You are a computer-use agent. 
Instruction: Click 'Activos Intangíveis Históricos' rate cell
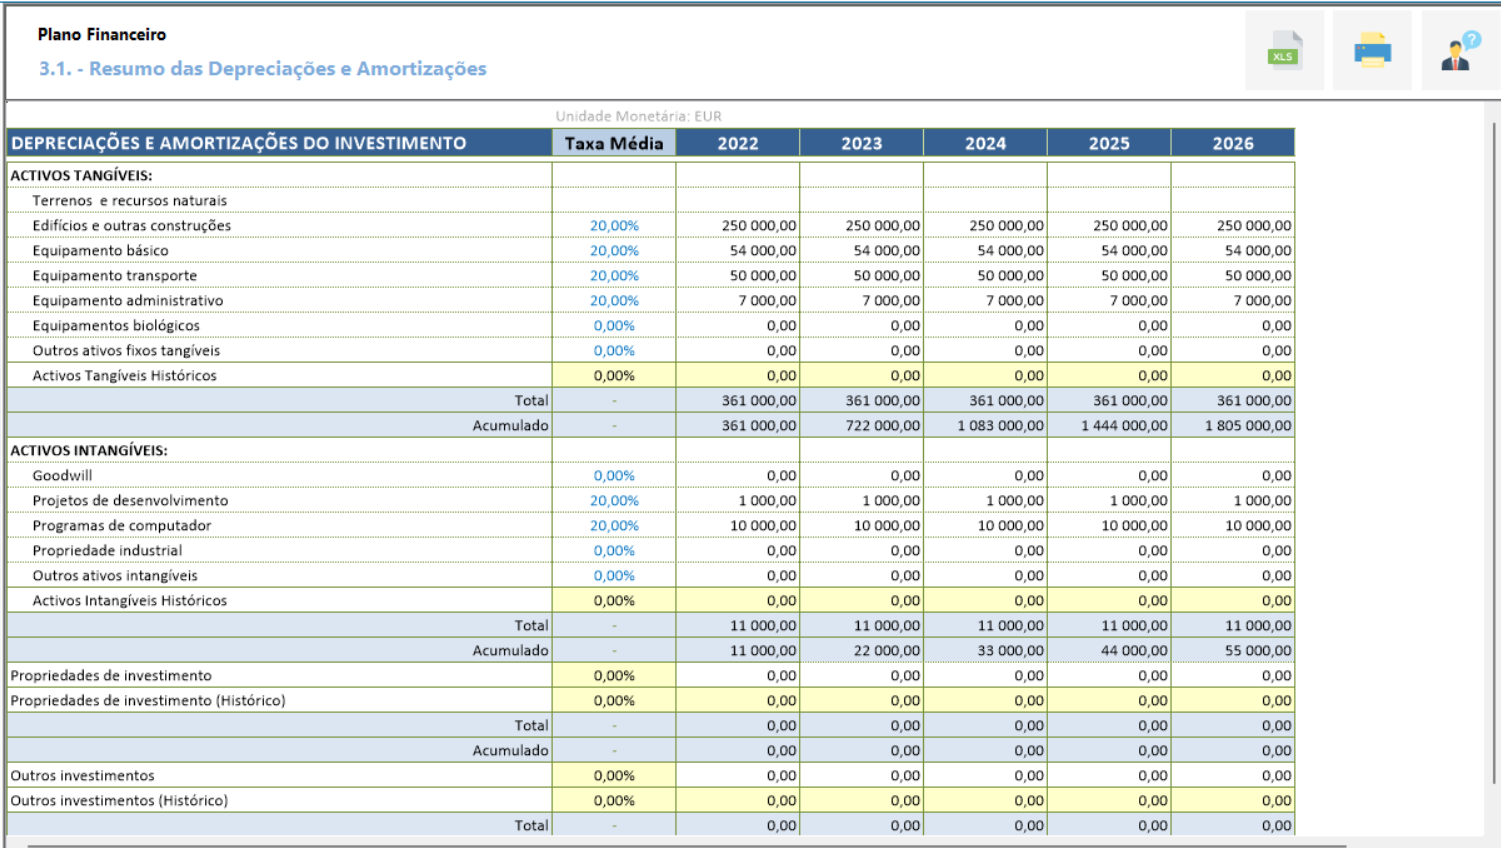(x=614, y=601)
